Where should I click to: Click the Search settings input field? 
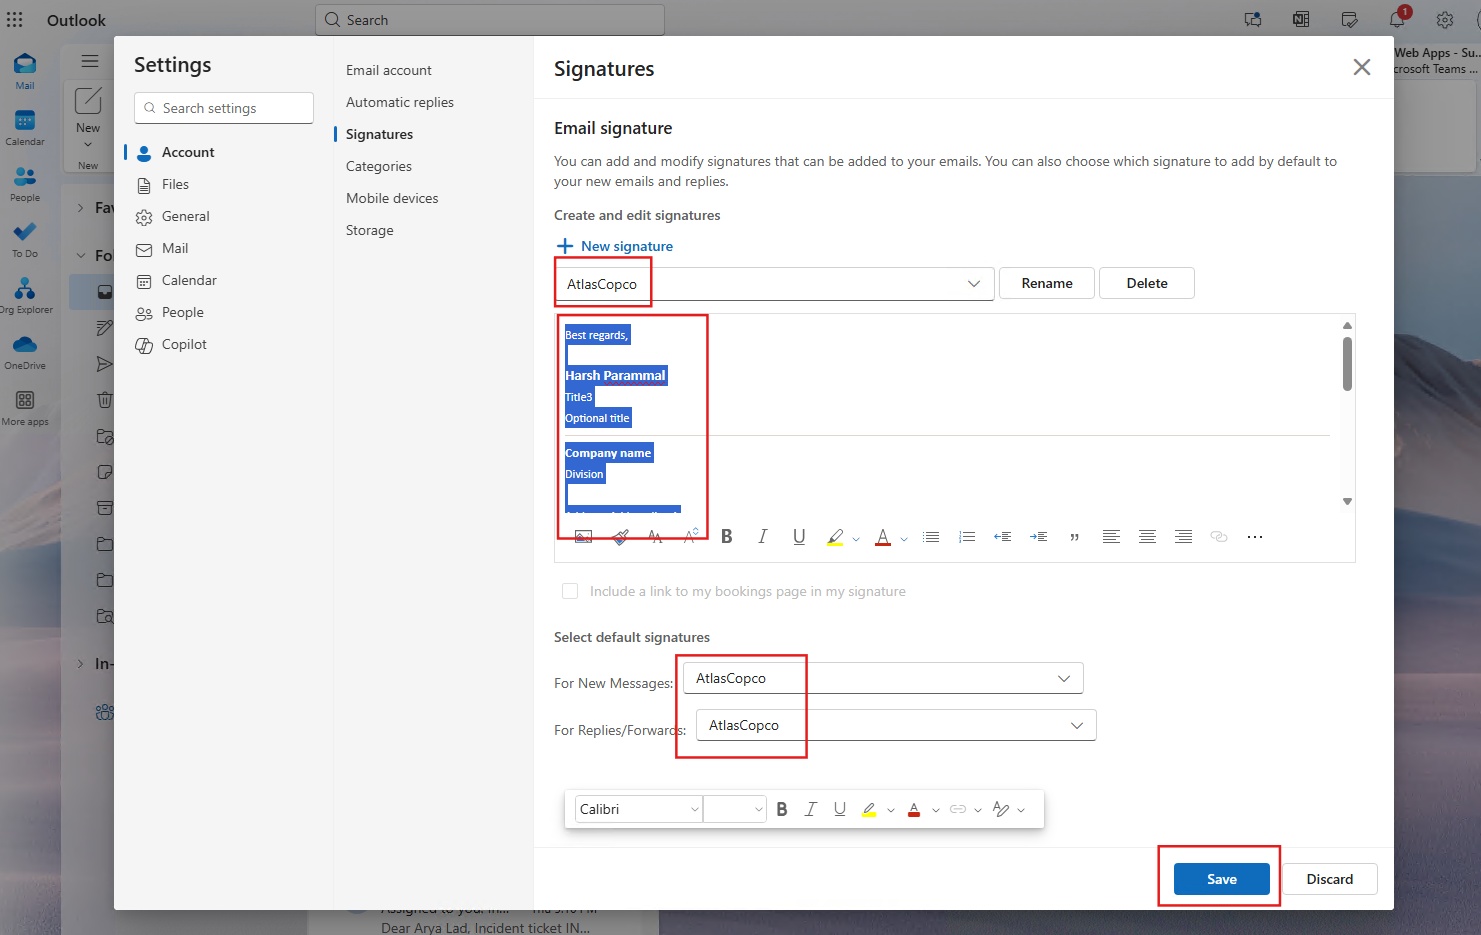(x=224, y=108)
